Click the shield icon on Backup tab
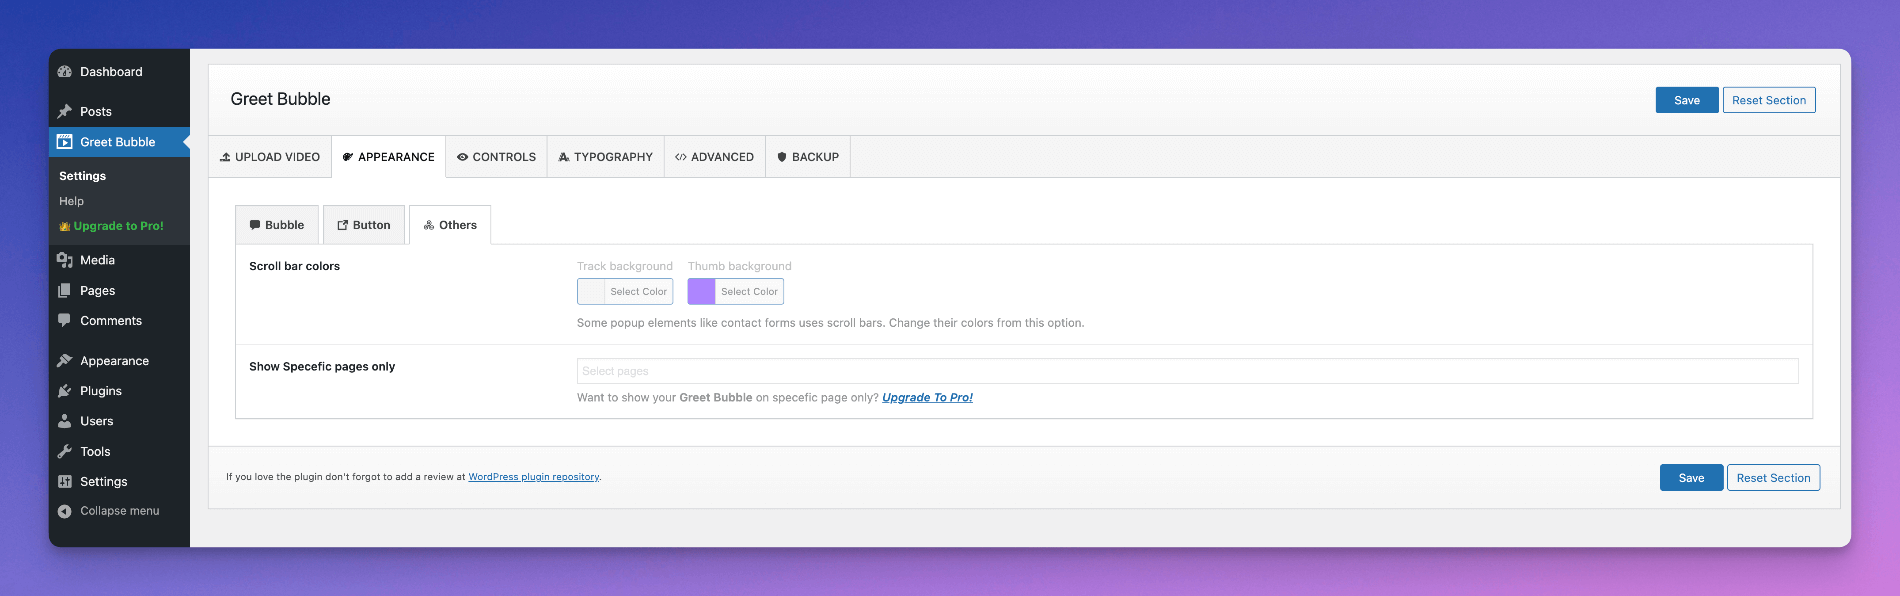 coord(782,157)
